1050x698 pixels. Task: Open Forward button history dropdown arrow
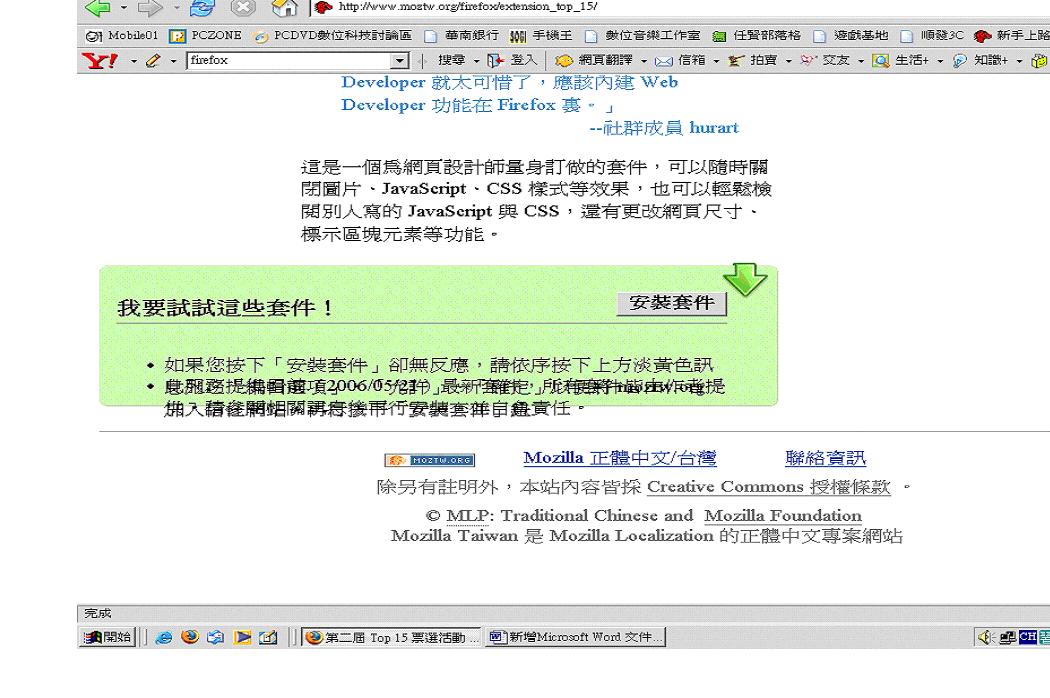pos(176,8)
